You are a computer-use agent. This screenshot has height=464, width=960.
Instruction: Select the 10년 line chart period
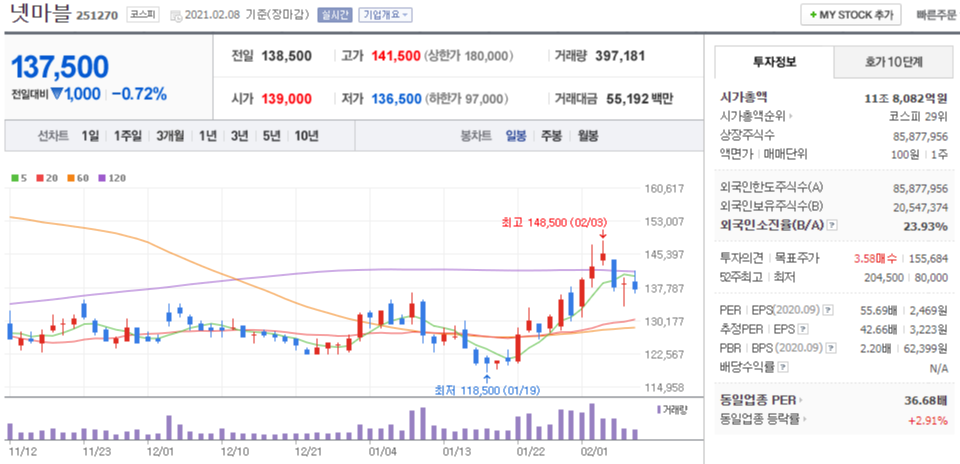tap(306, 136)
